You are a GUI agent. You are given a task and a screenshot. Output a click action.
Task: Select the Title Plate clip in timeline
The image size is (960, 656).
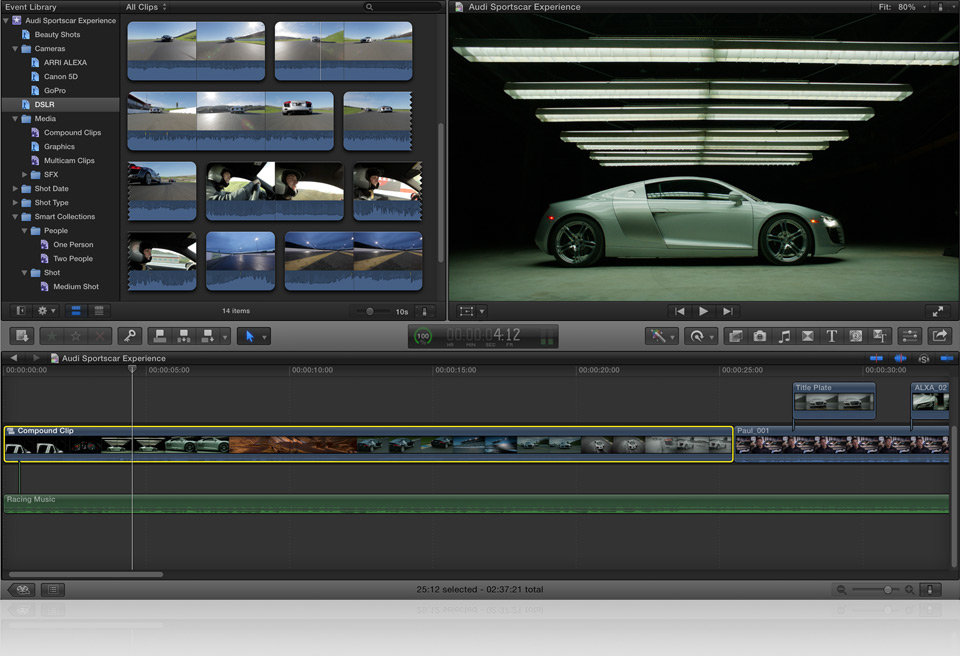(834, 400)
